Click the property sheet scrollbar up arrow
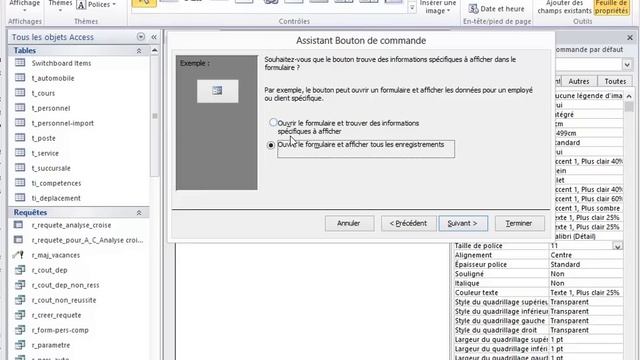 (x=629, y=96)
